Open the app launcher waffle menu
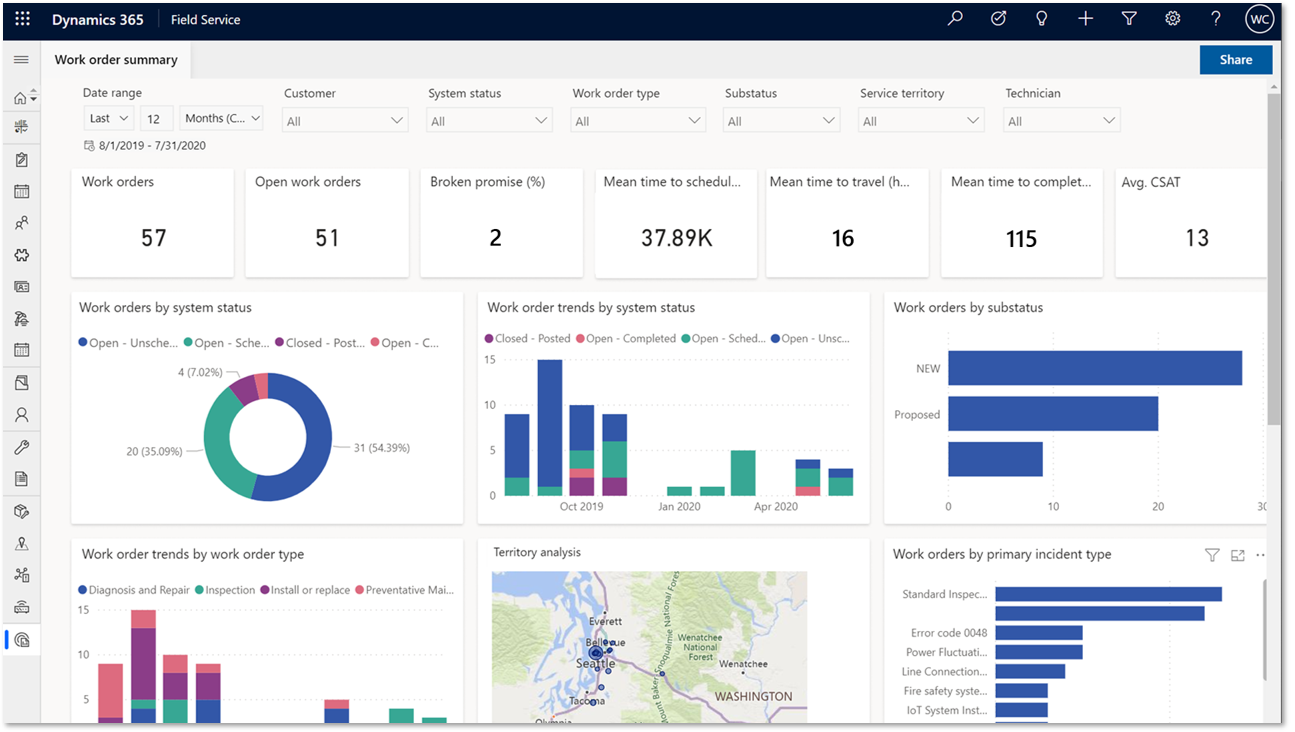Viewport: 1295px width, 732px height. pos(22,19)
